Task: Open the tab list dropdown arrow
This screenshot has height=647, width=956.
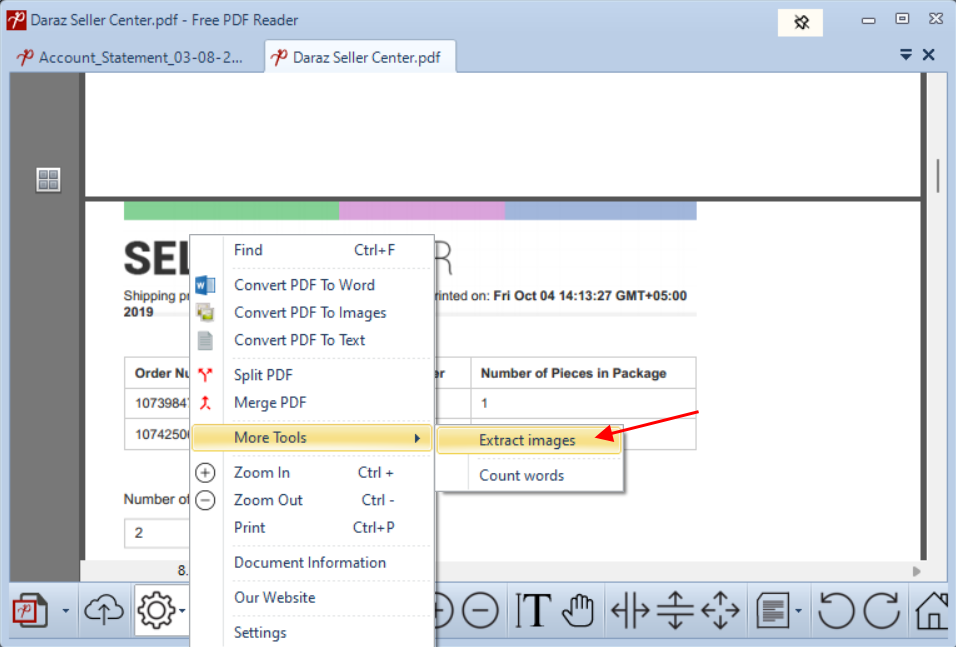Action: [x=906, y=55]
